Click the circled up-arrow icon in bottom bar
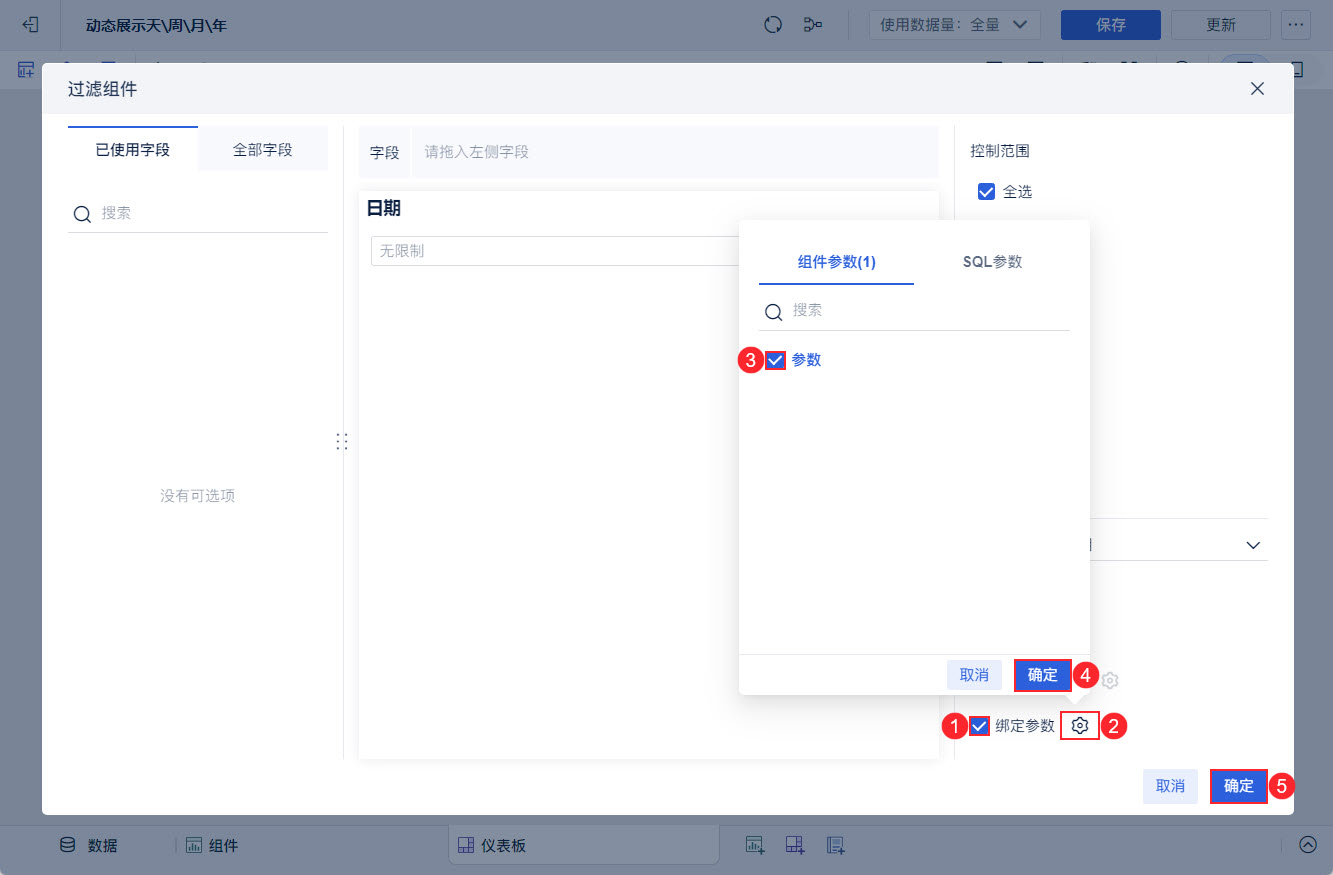 [1308, 845]
